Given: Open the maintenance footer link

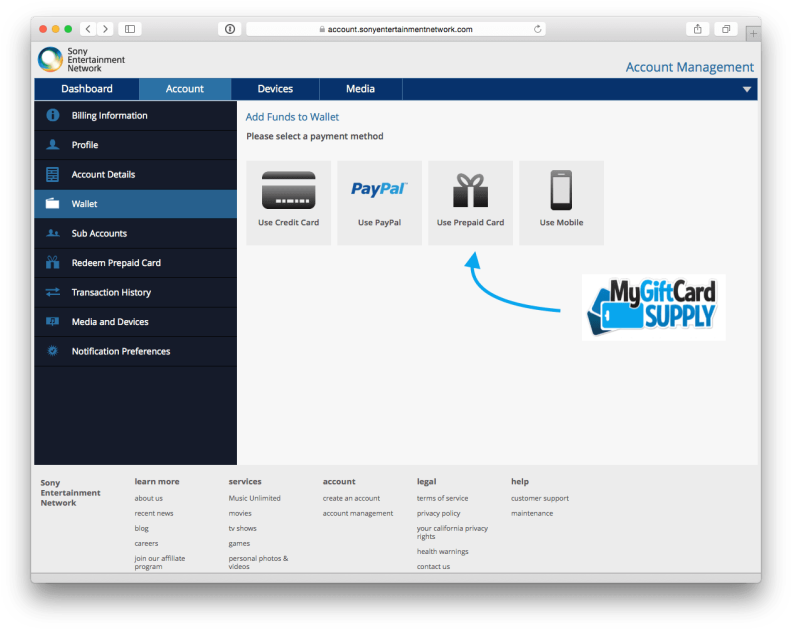Looking at the screenshot, I should [x=532, y=513].
